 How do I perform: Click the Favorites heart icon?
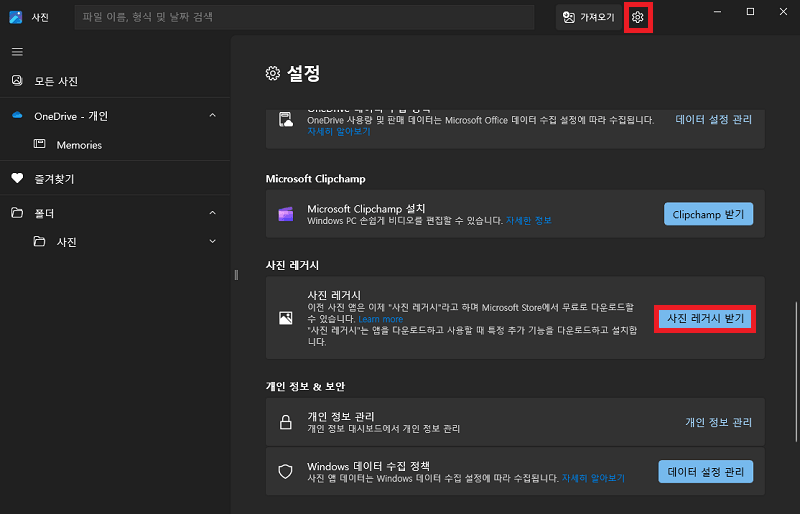[17, 178]
